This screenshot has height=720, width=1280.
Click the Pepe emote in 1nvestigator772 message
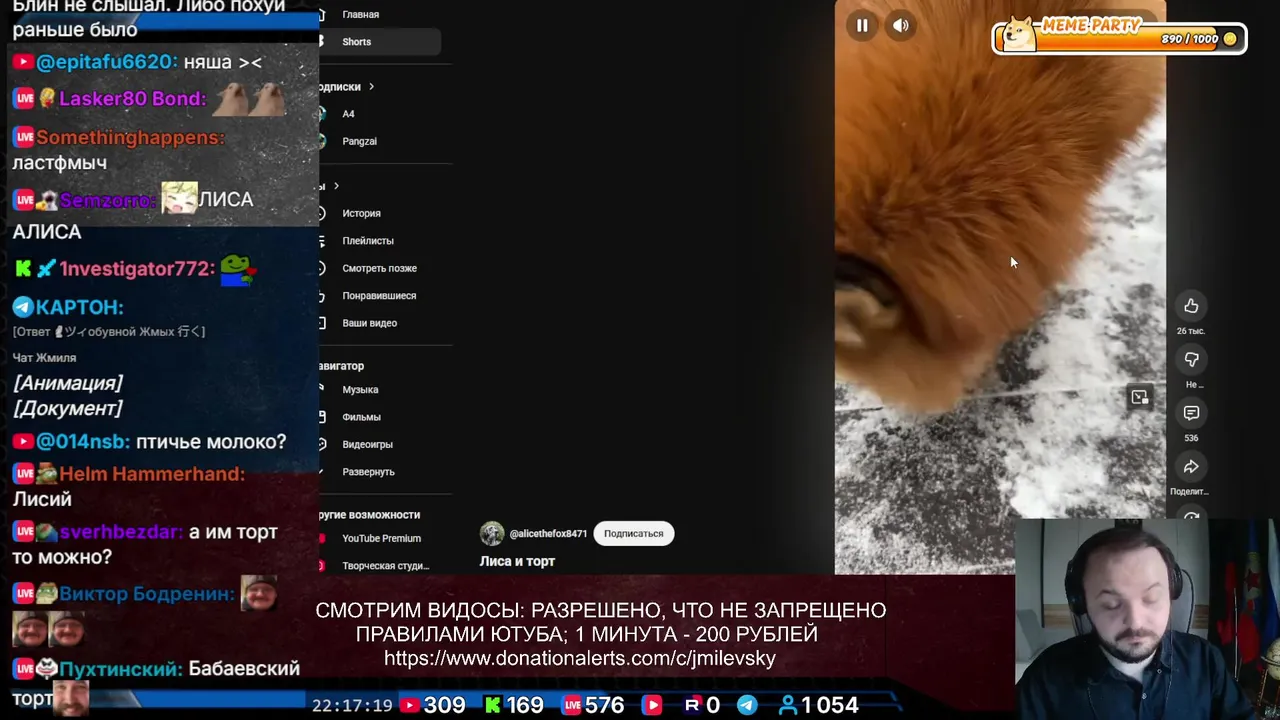point(238,270)
